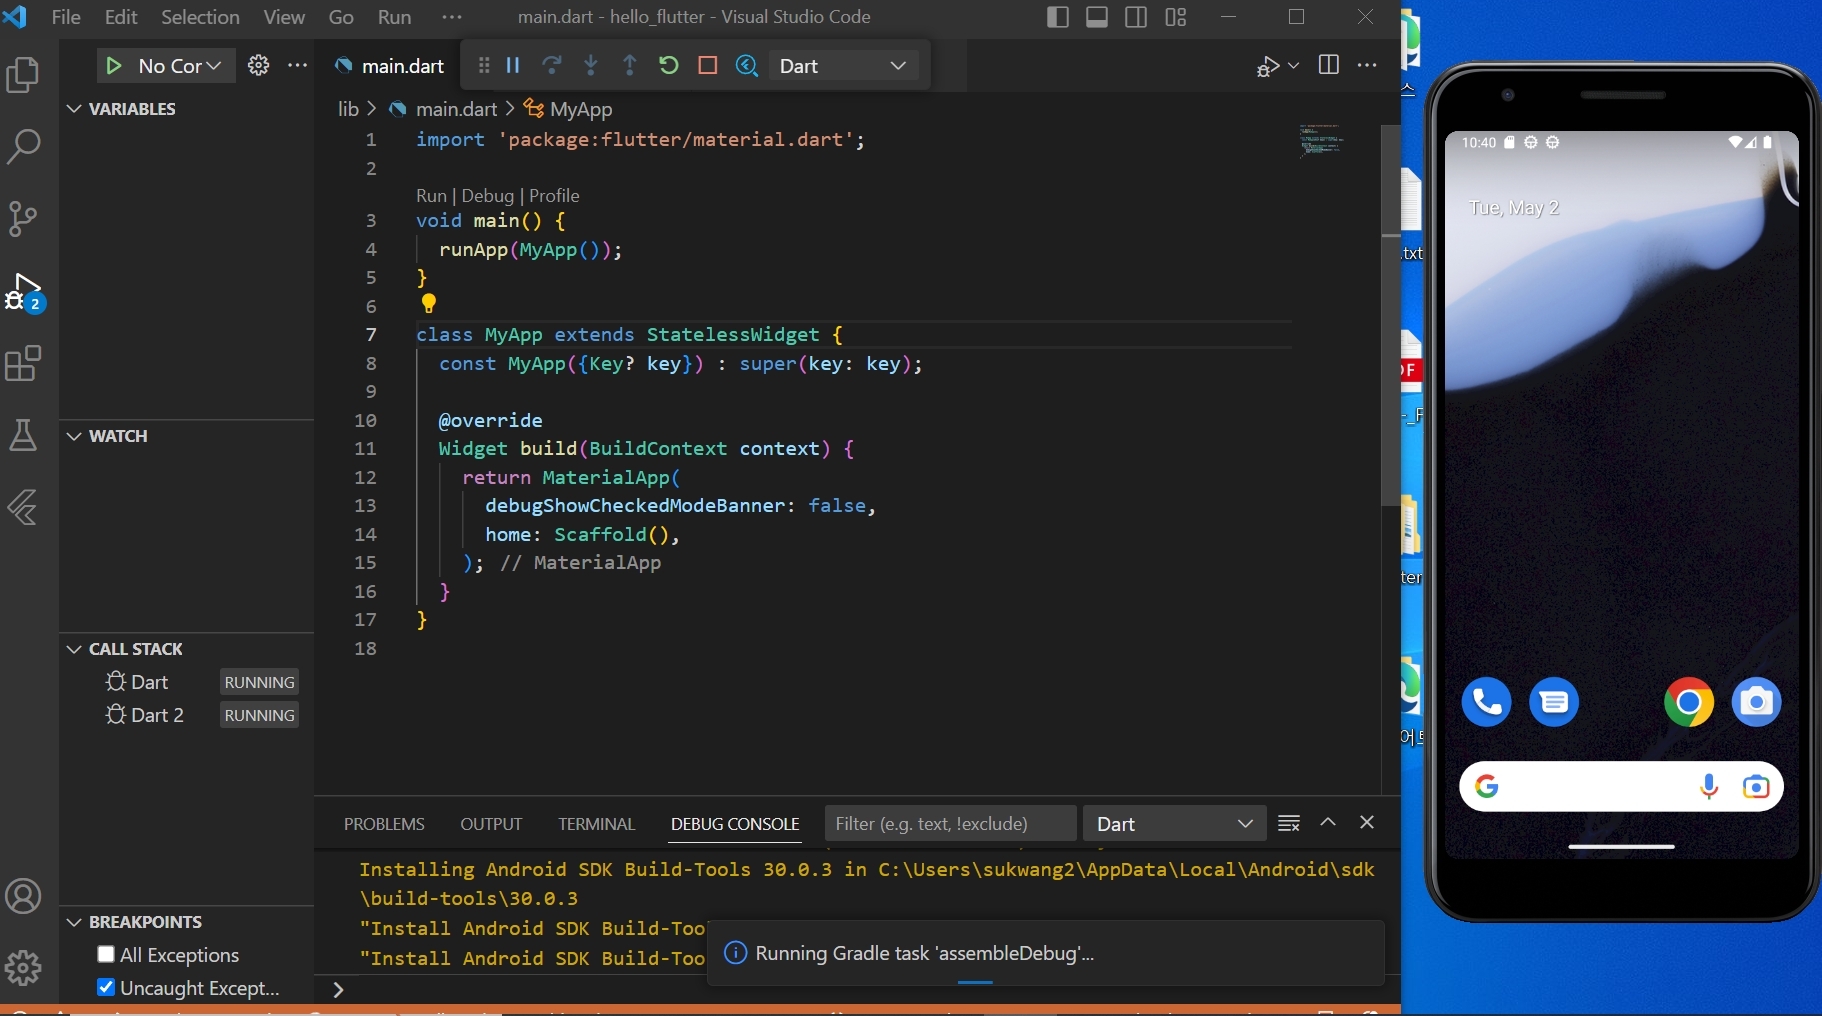Switch to the TERMINAL tab
This screenshot has width=1822, height=1016.
pos(596,824)
